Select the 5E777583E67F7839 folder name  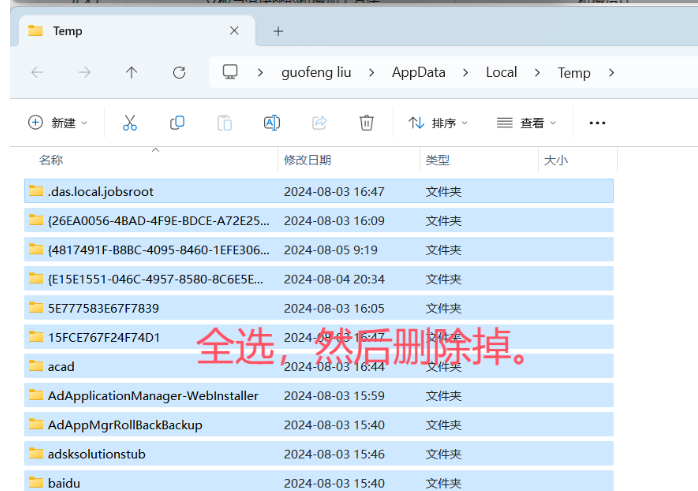click(103, 308)
